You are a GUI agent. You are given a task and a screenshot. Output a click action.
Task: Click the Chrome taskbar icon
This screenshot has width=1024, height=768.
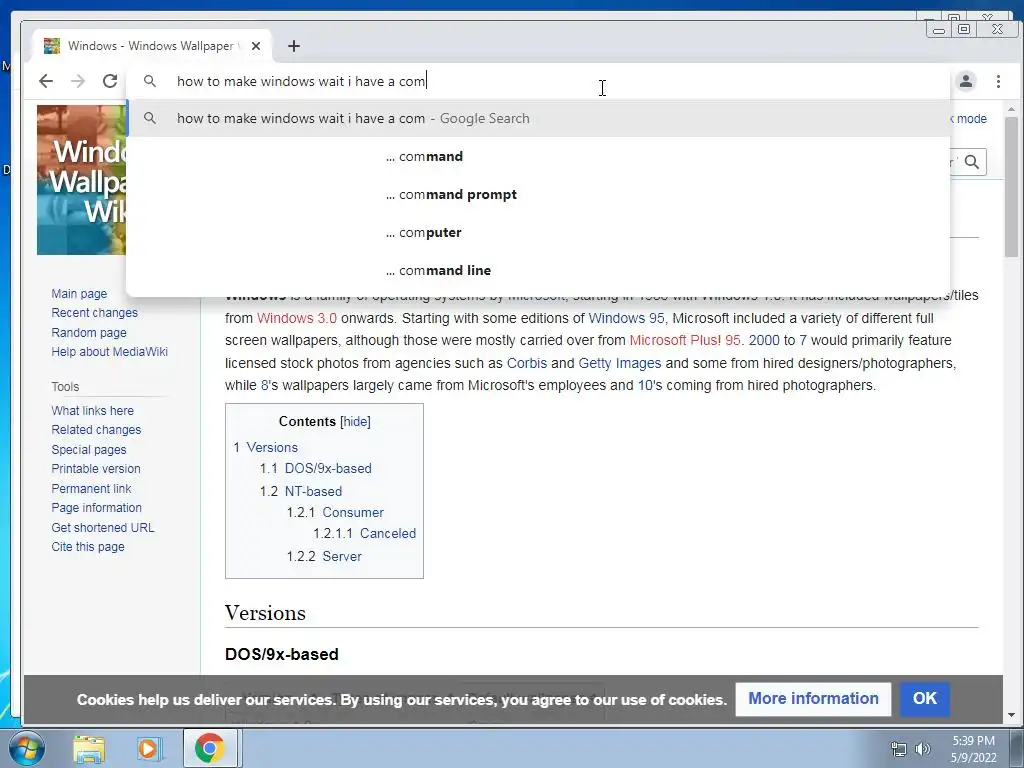209,748
